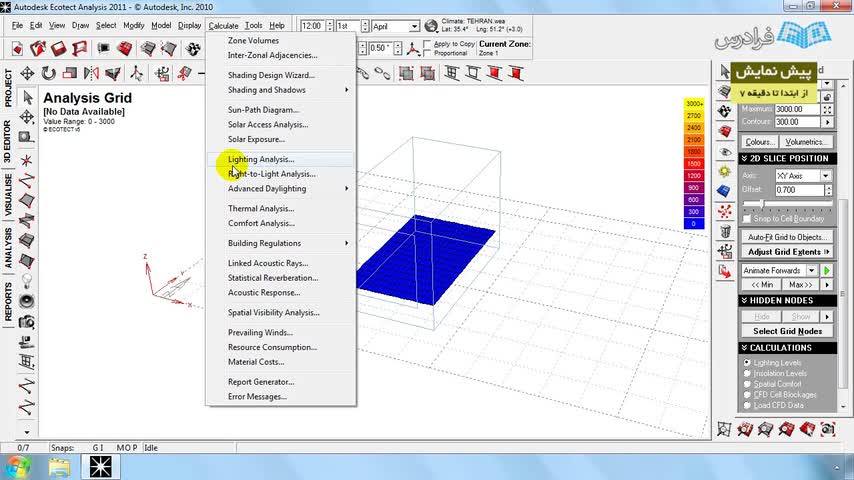The image size is (854, 480).
Task: Open the eye visibility settings panel icon
Action: (724, 152)
